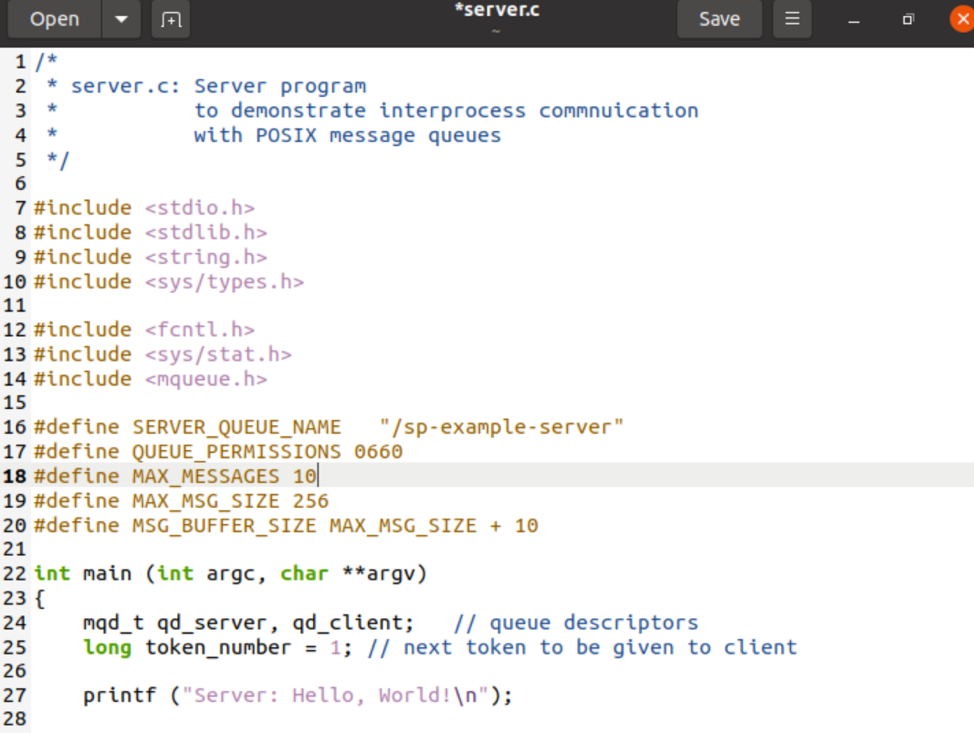Click the Open file button
The image size is (974, 733).
click(x=54, y=19)
